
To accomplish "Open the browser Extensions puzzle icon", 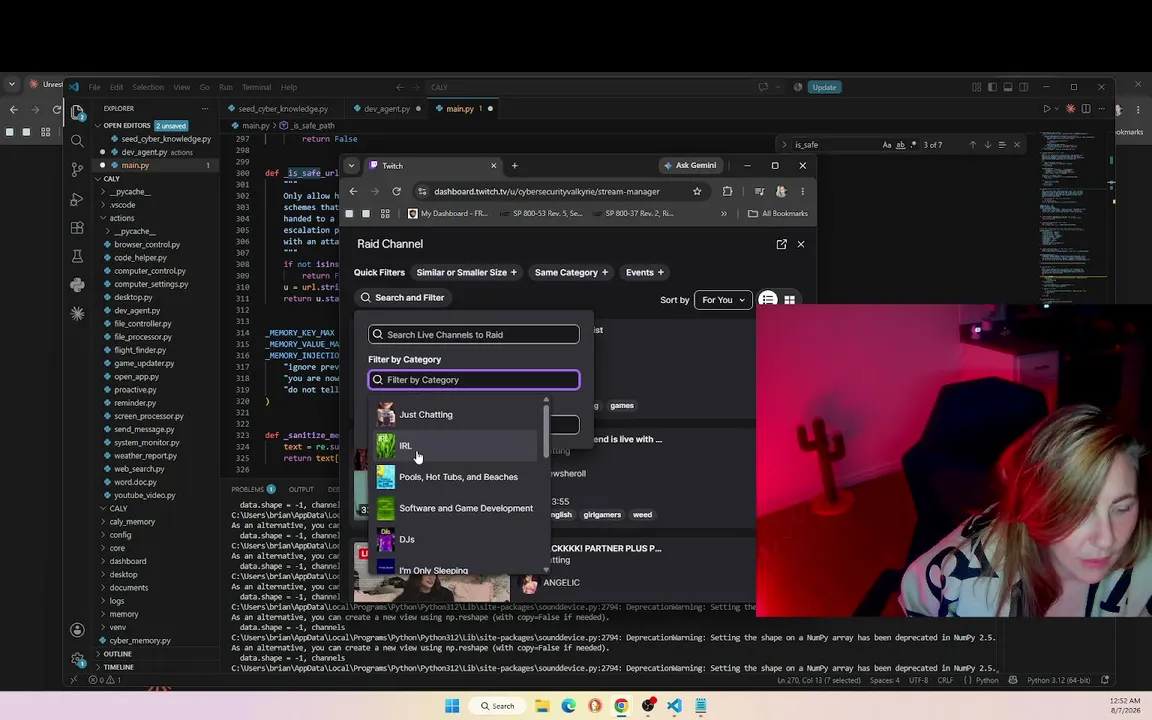I will (727, 192).
